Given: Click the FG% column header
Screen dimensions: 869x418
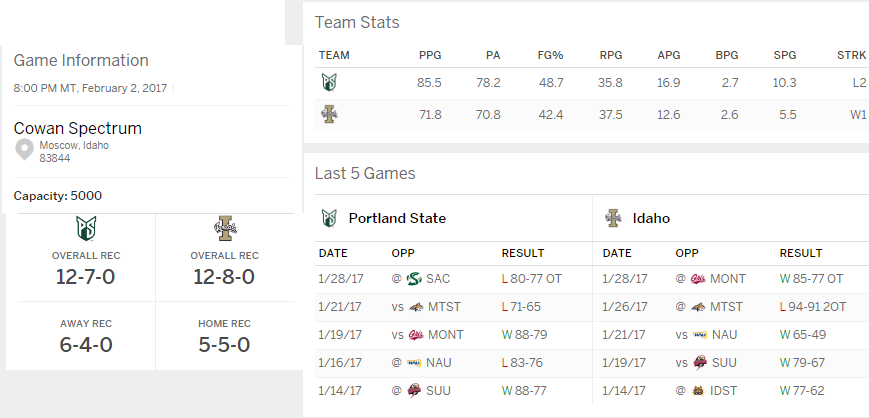Looking at the screenshot, I should click(550, 55).
